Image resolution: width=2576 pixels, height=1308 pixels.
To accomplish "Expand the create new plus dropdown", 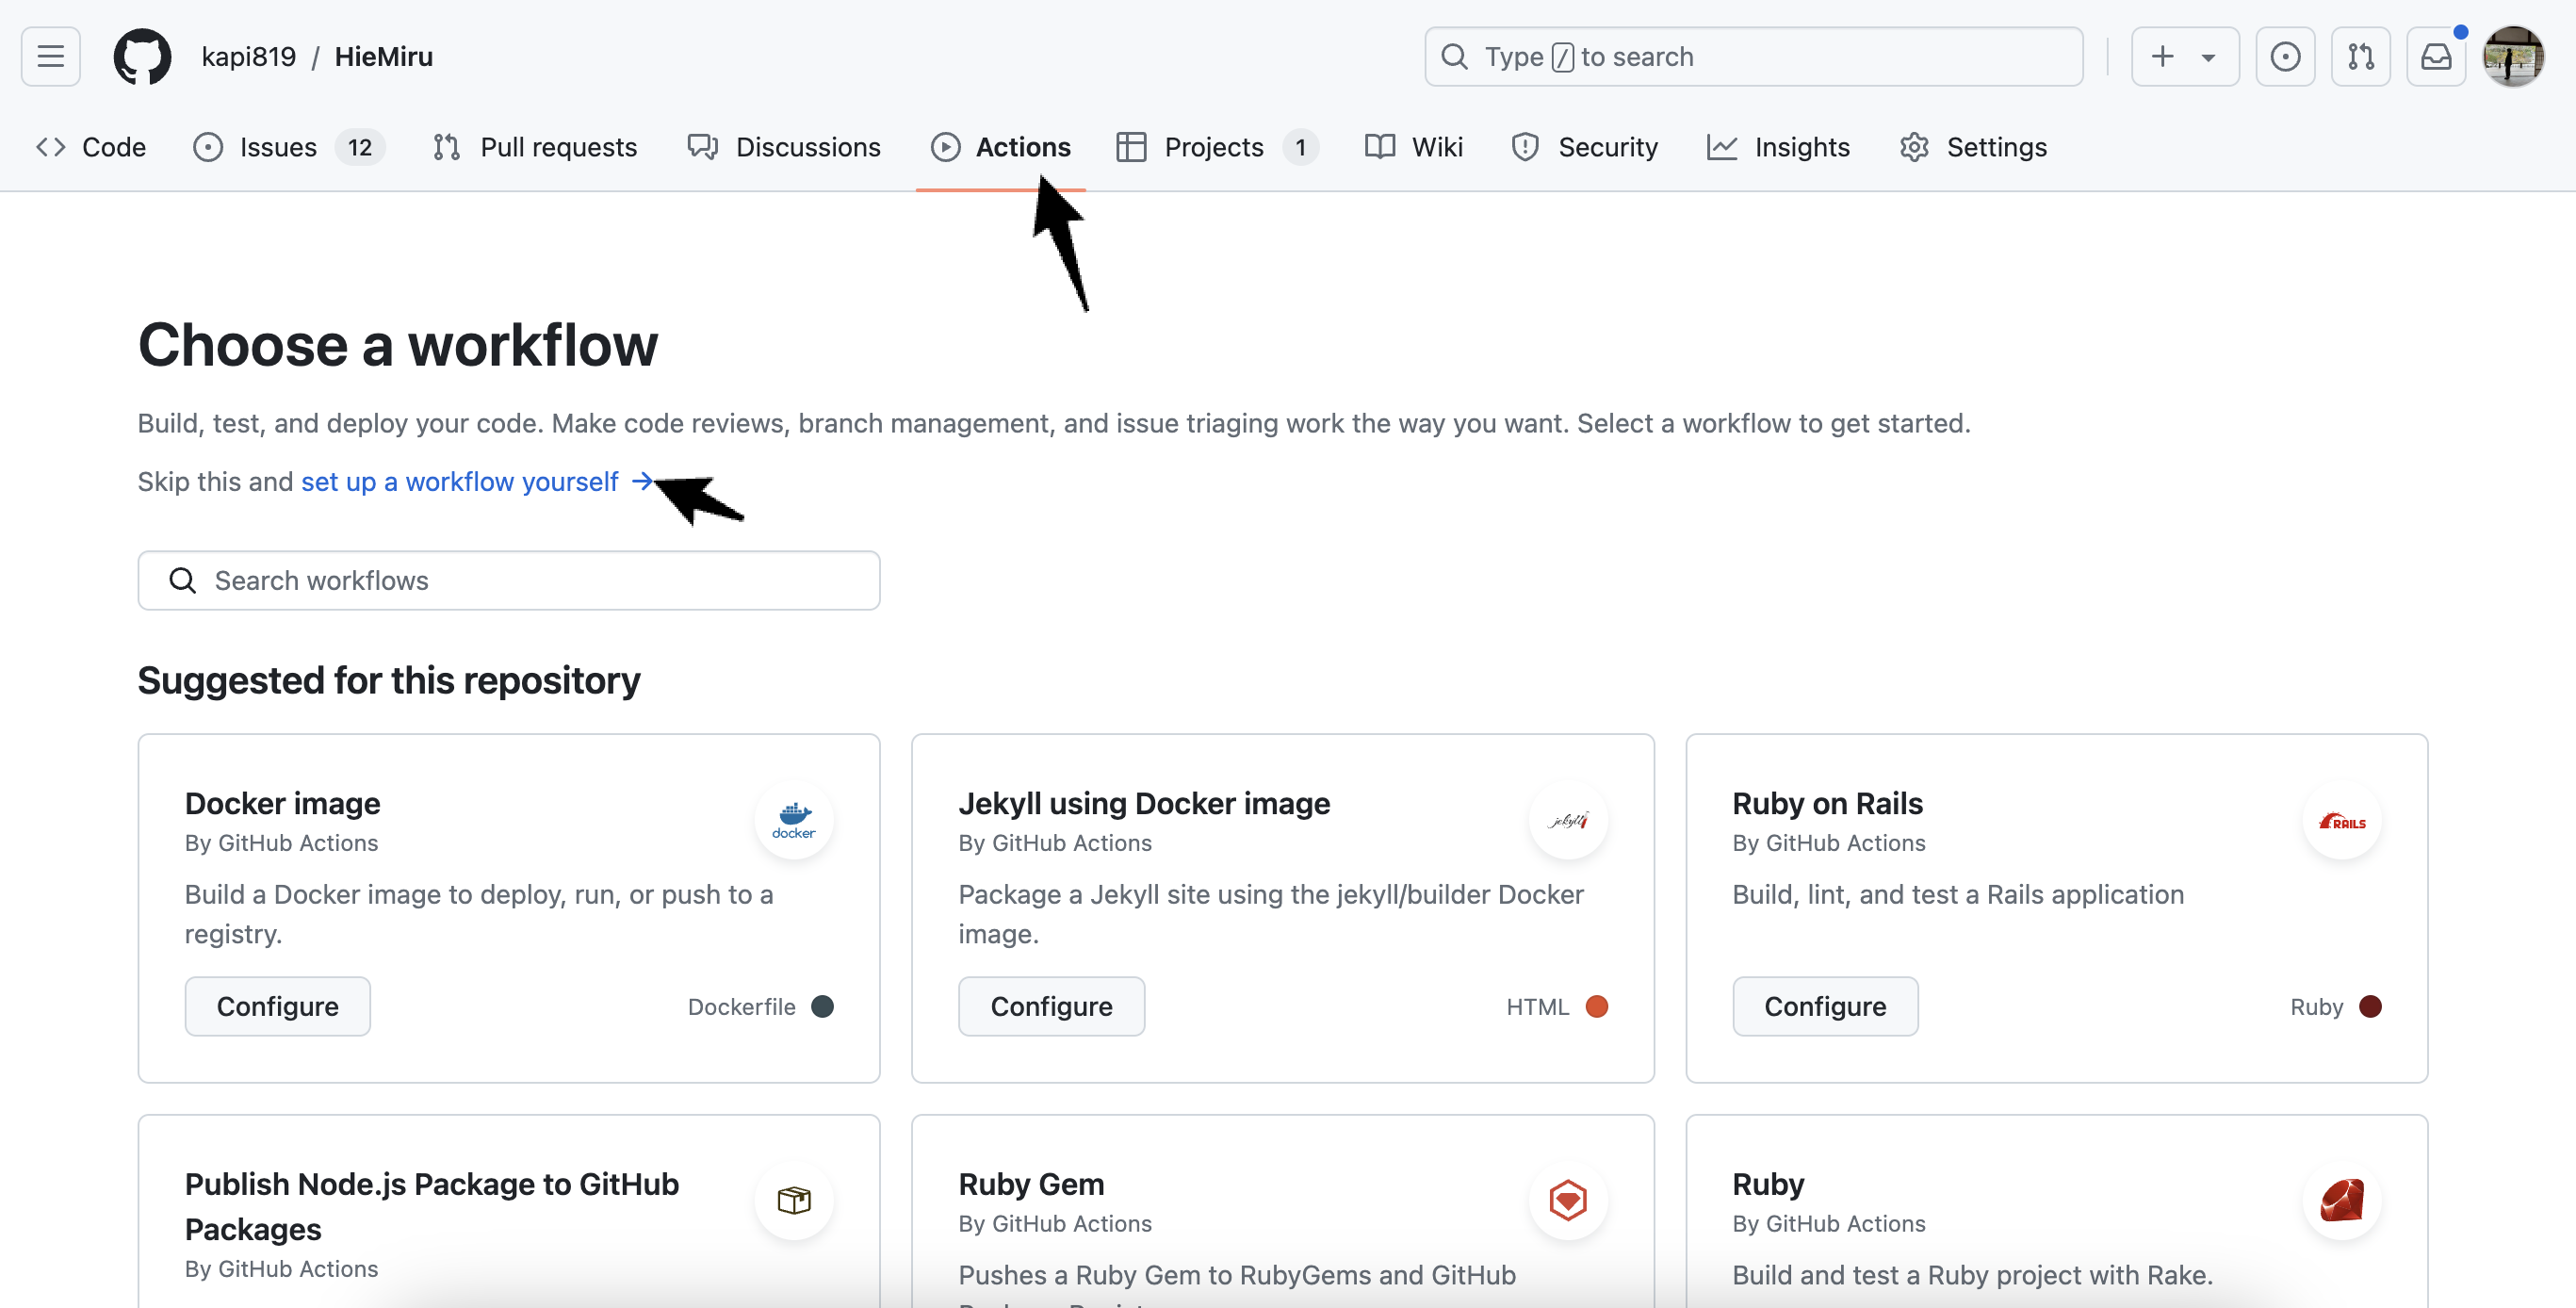I will (2185, 57).
